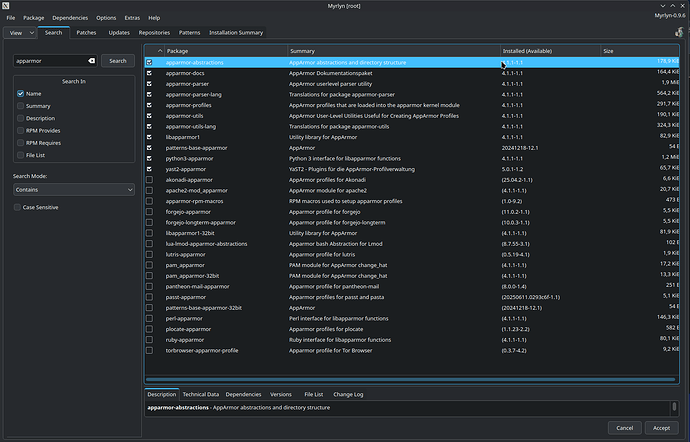Open the Installation Summary tab
The image size is (690, 442).
(236, 33)
